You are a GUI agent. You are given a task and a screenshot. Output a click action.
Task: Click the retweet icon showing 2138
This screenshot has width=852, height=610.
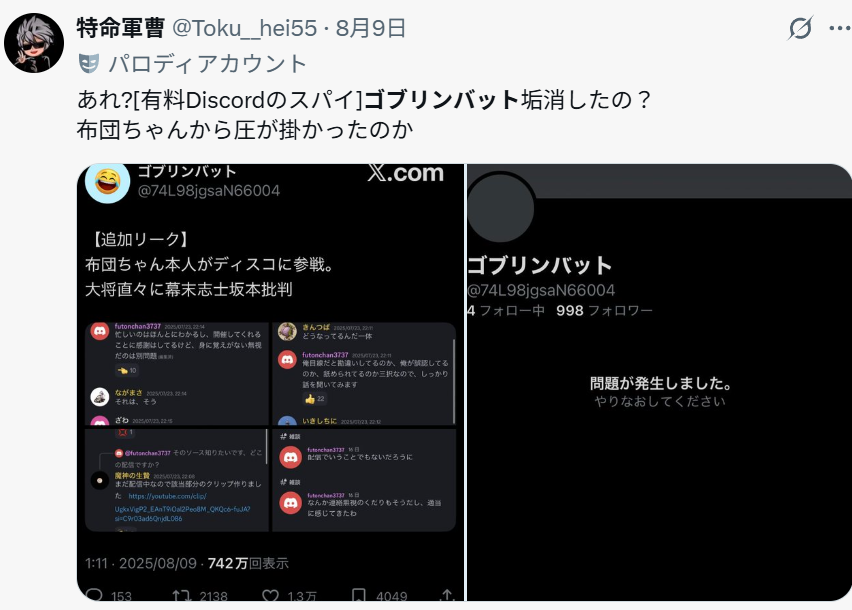click(x=181, y=595)
